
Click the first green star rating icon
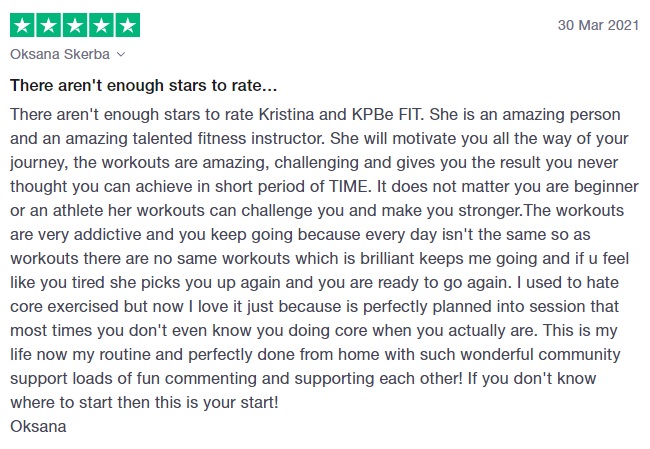(x=22, y=25)
